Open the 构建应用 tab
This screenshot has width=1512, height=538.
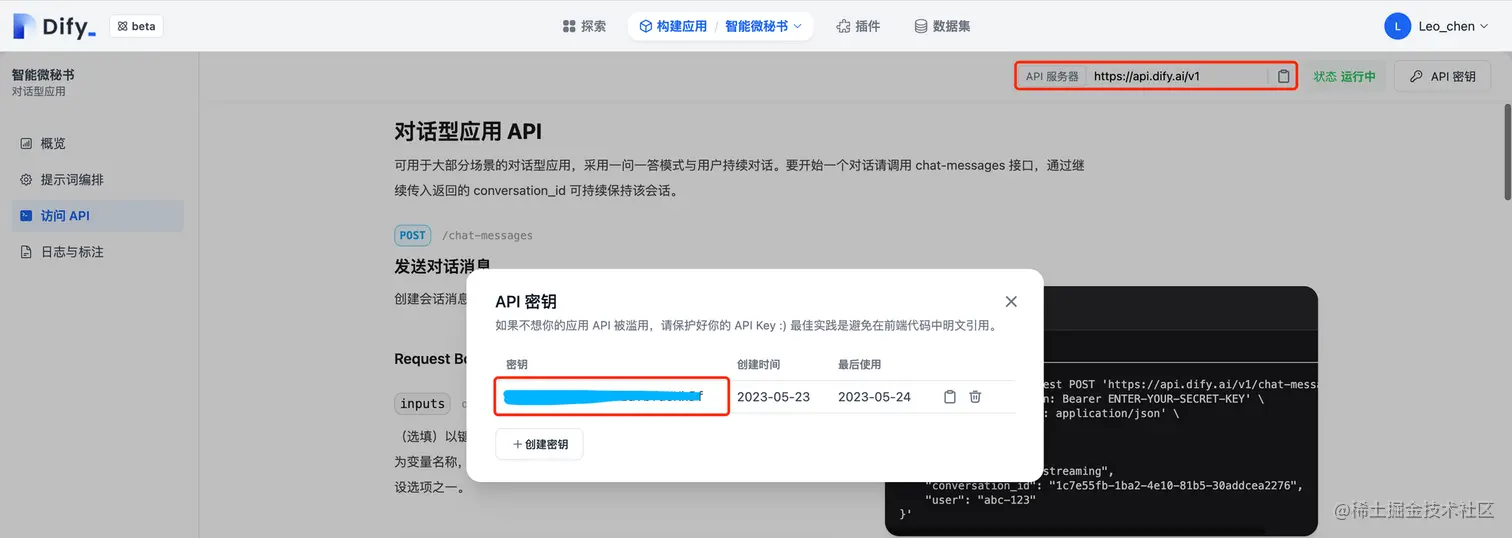673,26
